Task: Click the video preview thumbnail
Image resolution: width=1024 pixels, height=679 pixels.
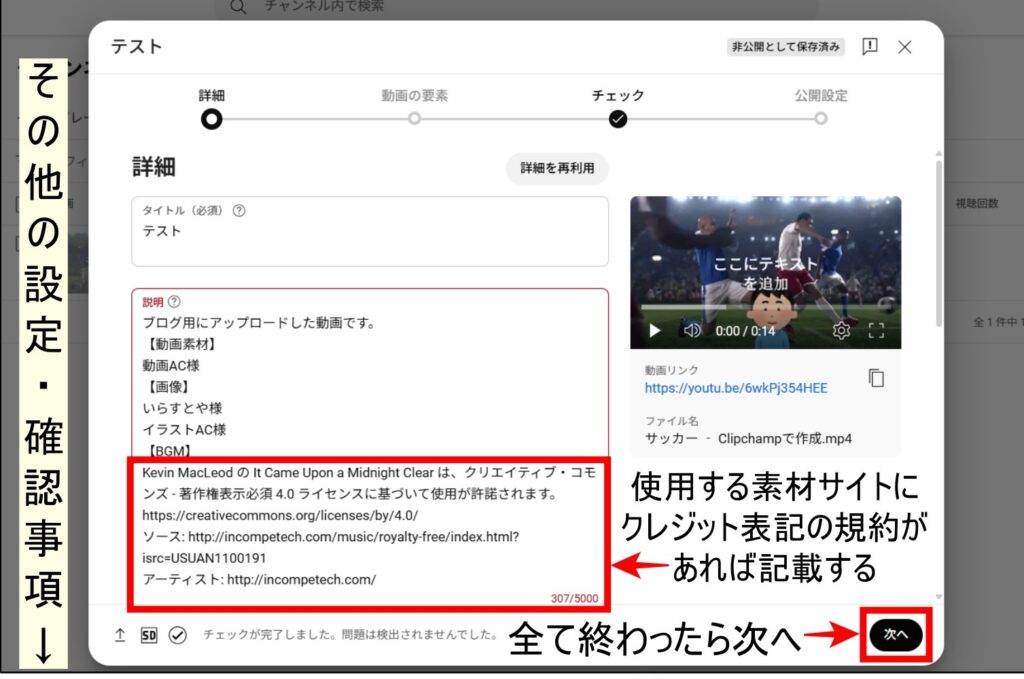Action: coord(765,272)
